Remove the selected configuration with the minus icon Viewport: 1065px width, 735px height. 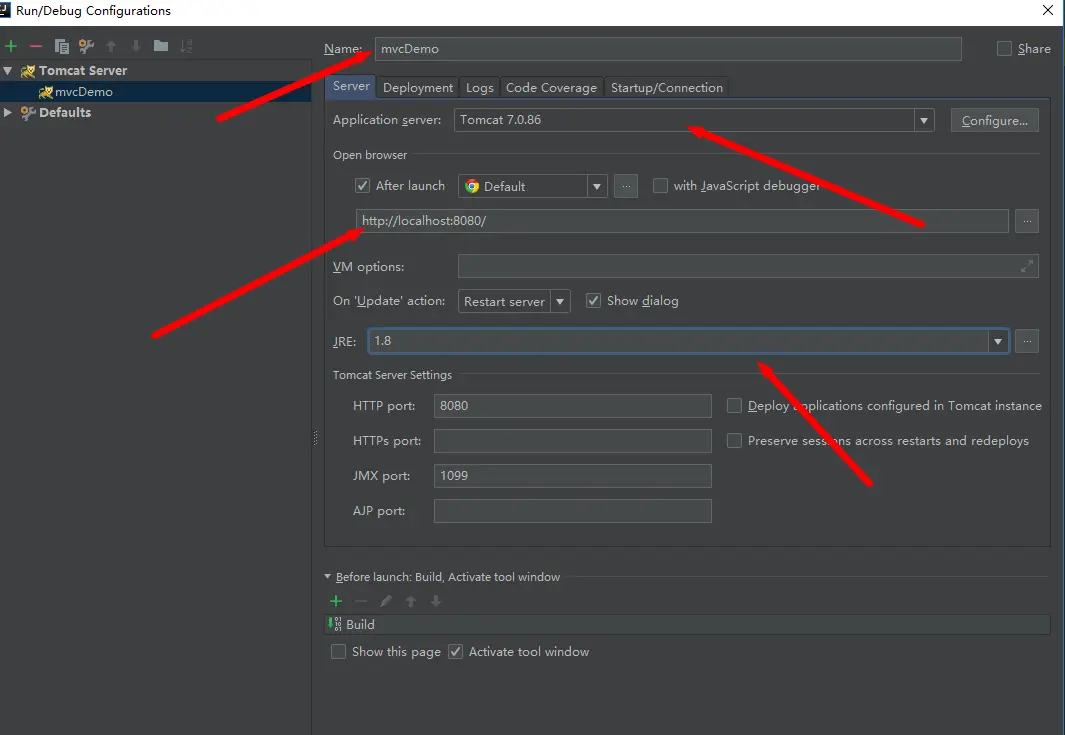[36, 46]
